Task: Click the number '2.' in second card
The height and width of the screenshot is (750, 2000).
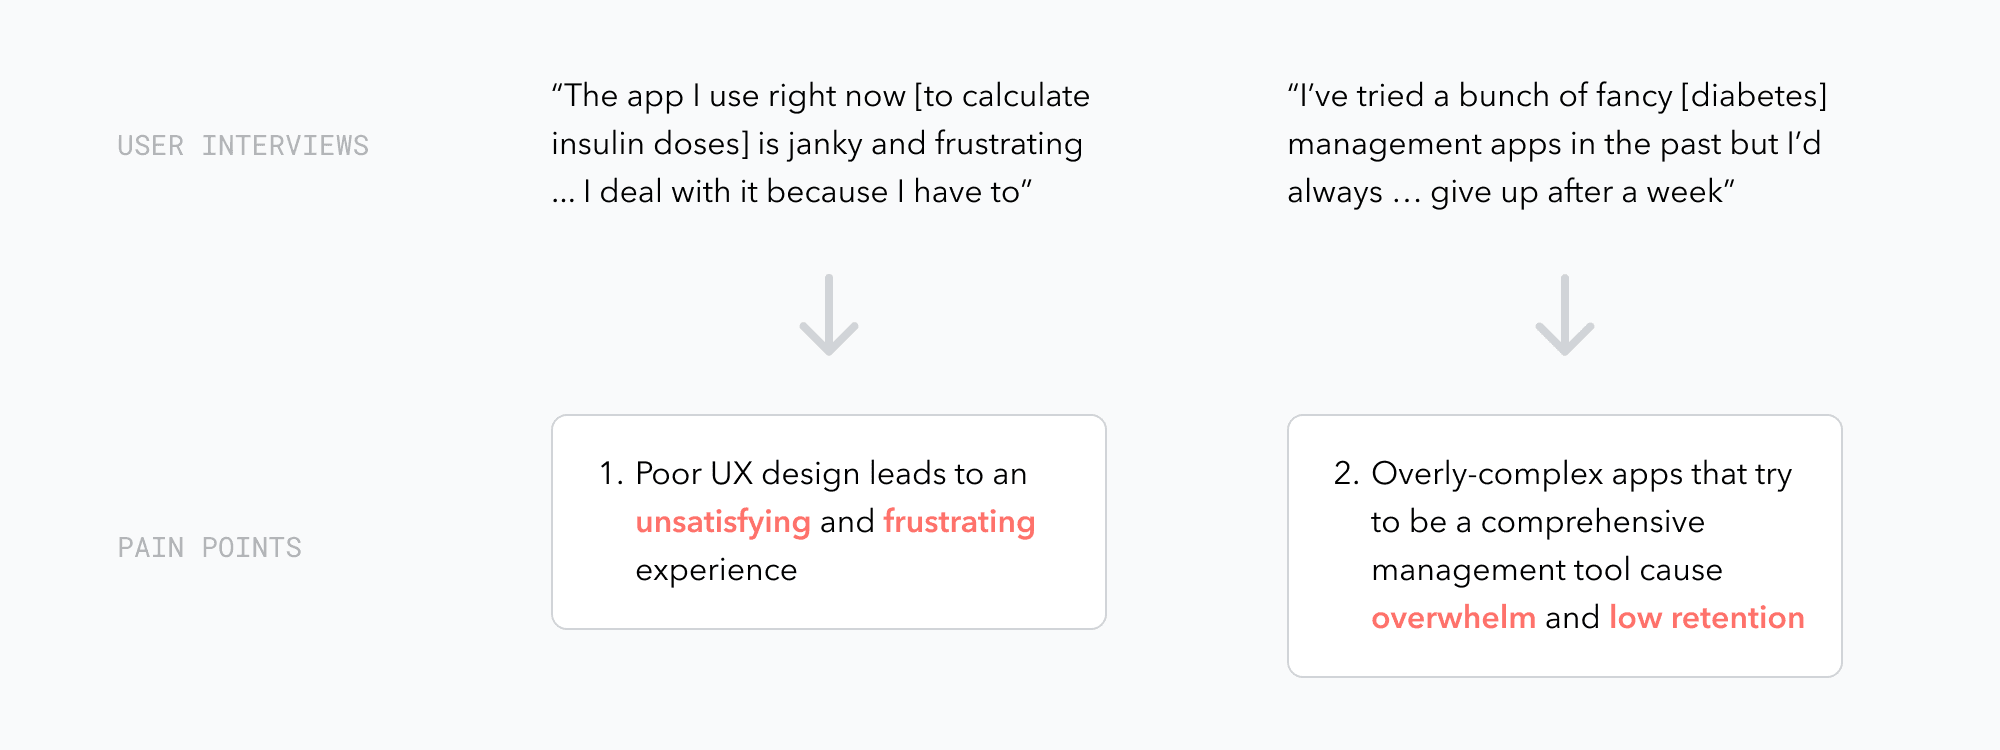Action: (1347, 474)
